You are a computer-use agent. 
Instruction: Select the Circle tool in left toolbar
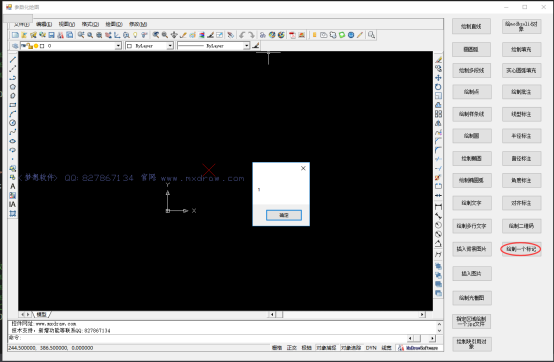13,123
